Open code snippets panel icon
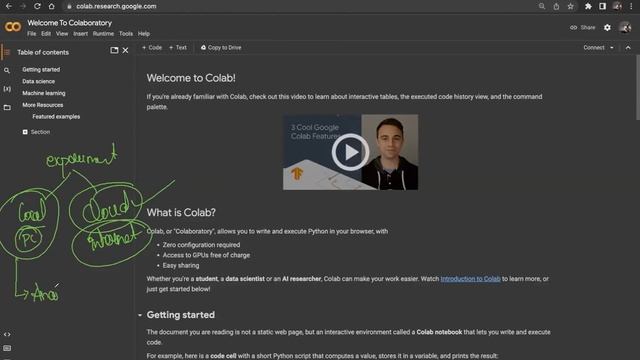The image size is (640, 360). coord(7,334)
